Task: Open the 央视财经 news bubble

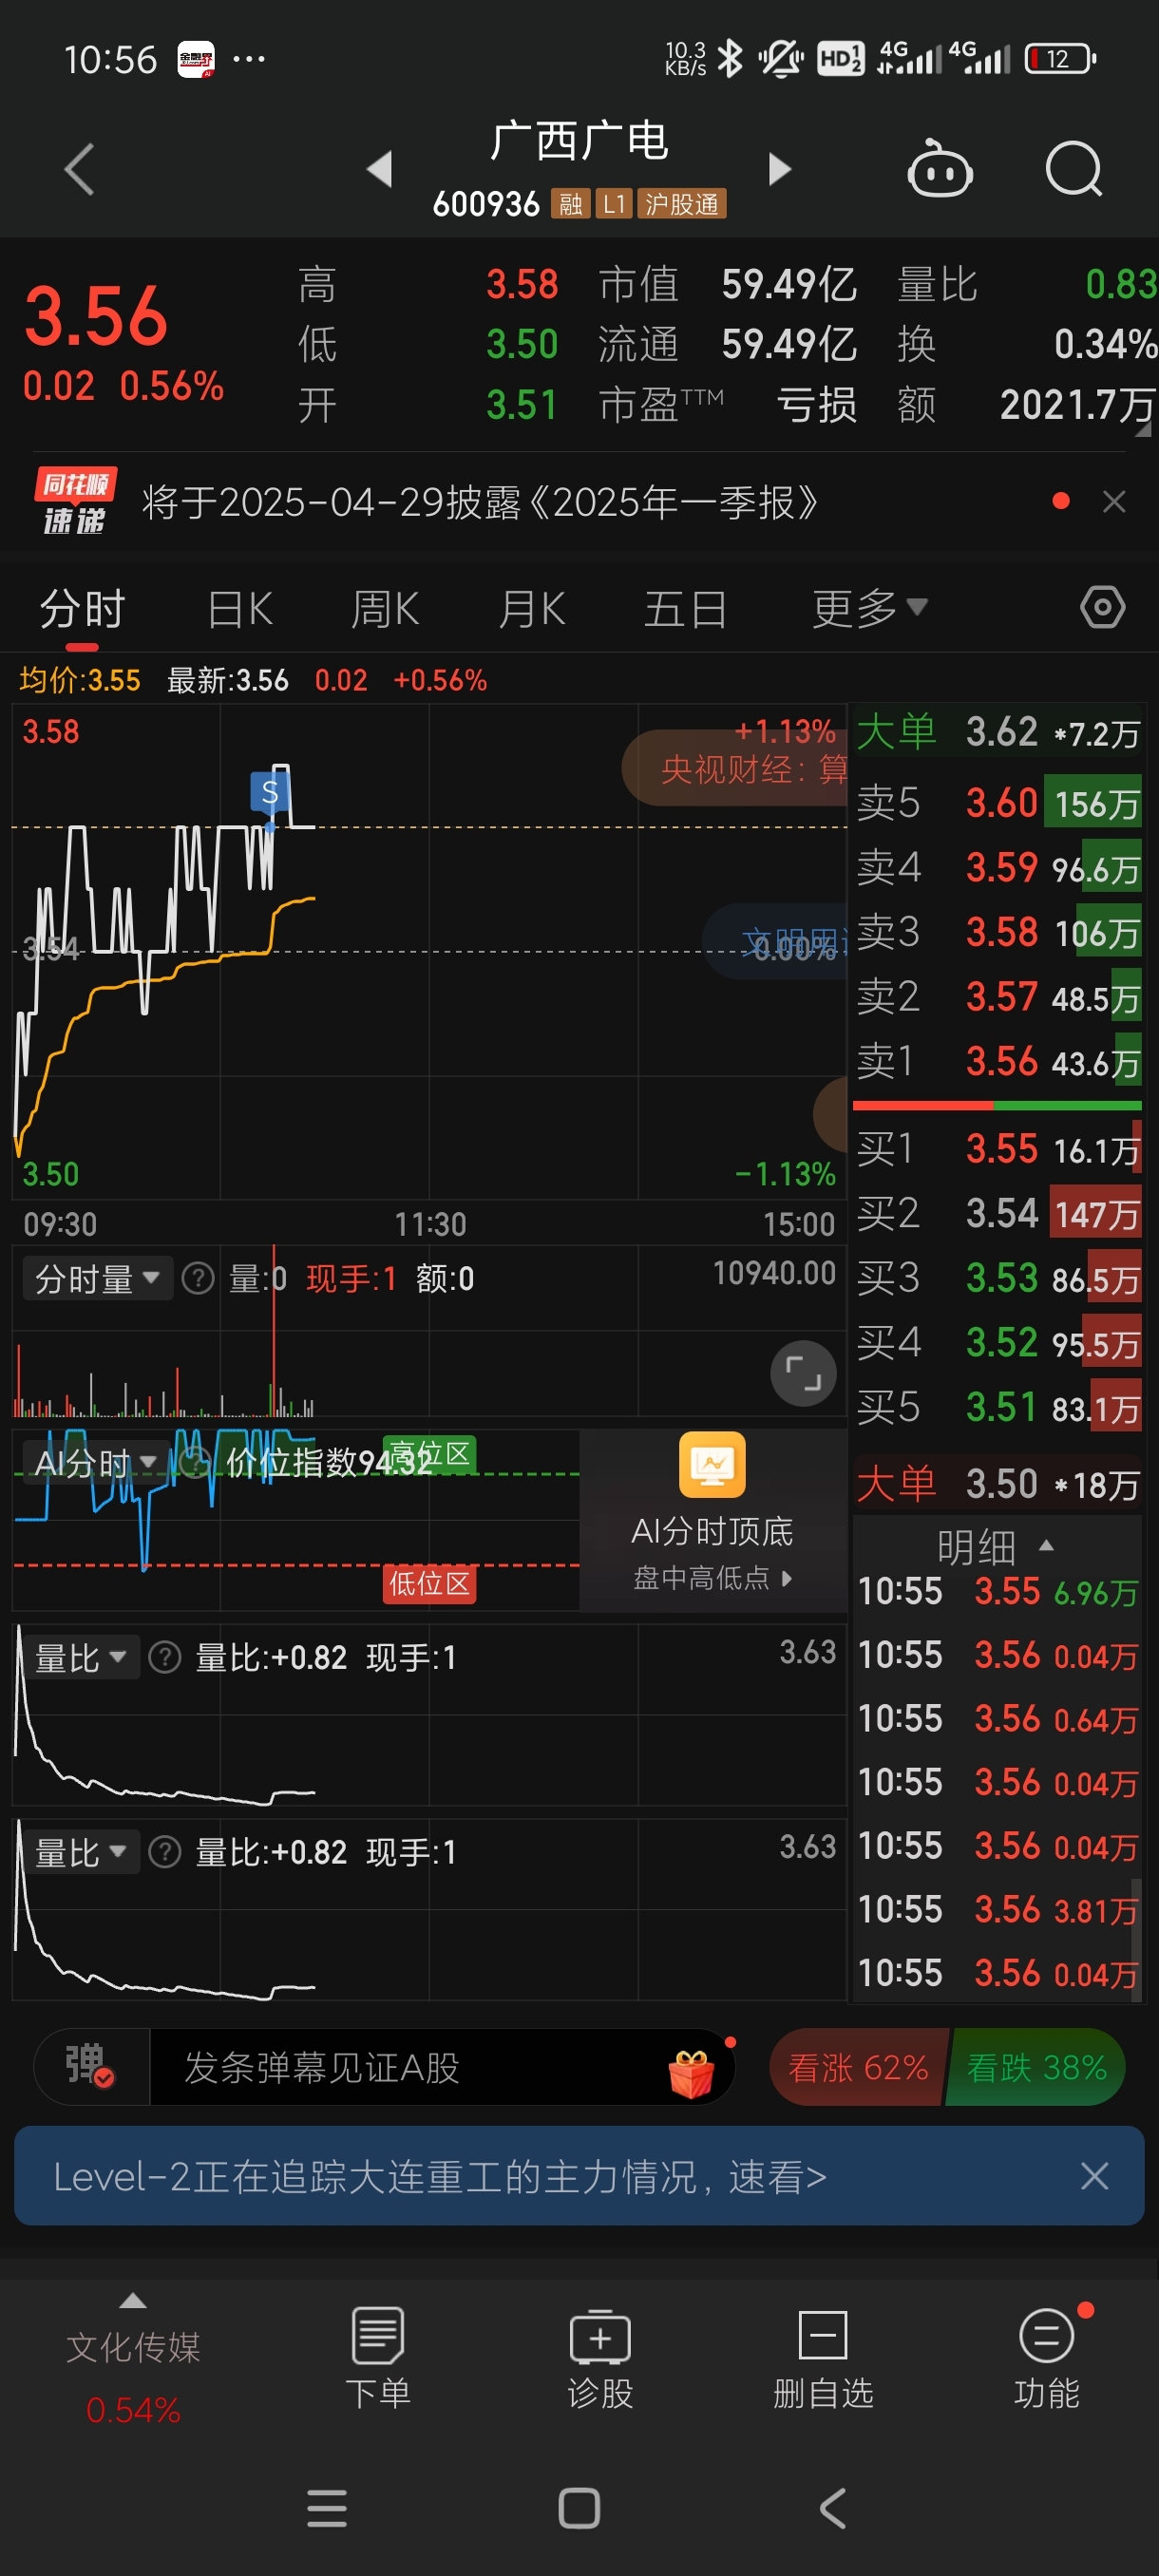Action: [735, 767]
